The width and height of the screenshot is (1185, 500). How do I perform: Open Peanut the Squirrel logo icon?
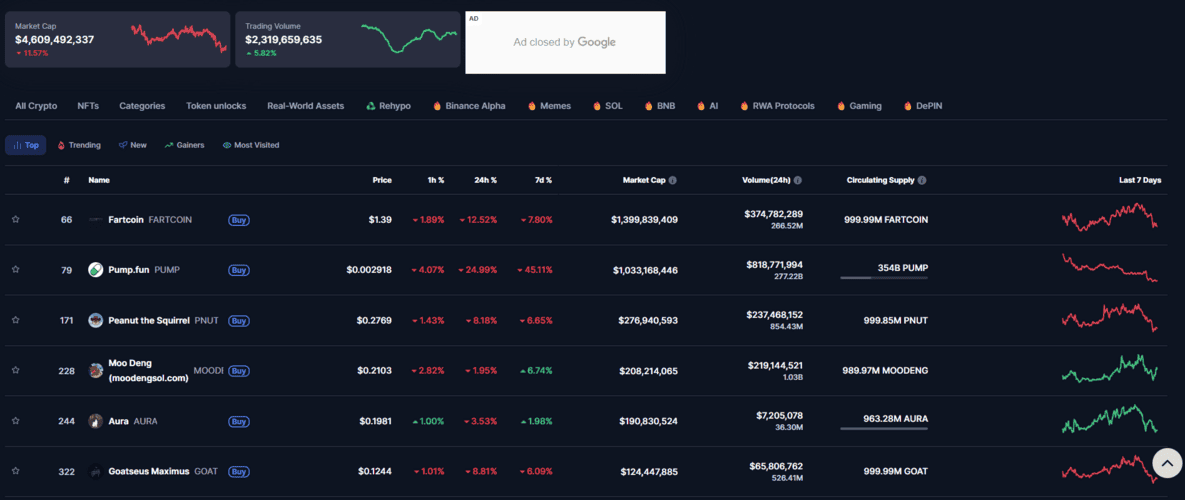95,320
